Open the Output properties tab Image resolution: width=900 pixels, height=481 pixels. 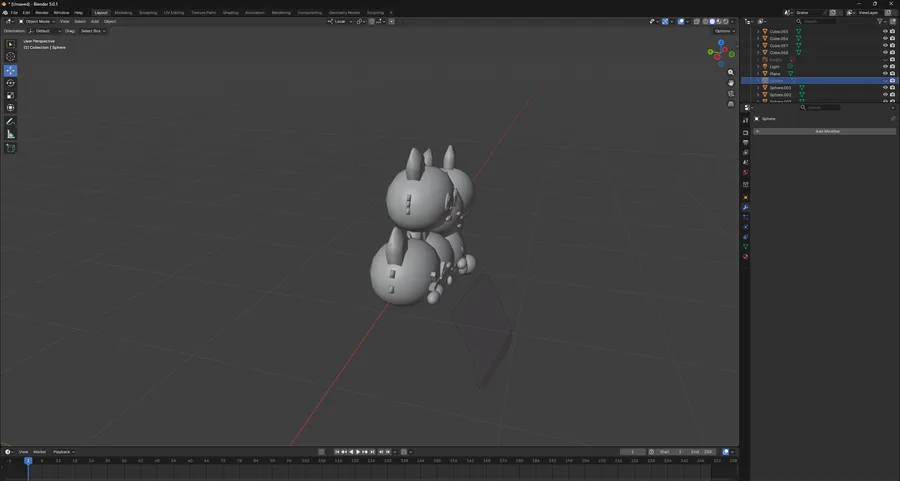point(746,143)
